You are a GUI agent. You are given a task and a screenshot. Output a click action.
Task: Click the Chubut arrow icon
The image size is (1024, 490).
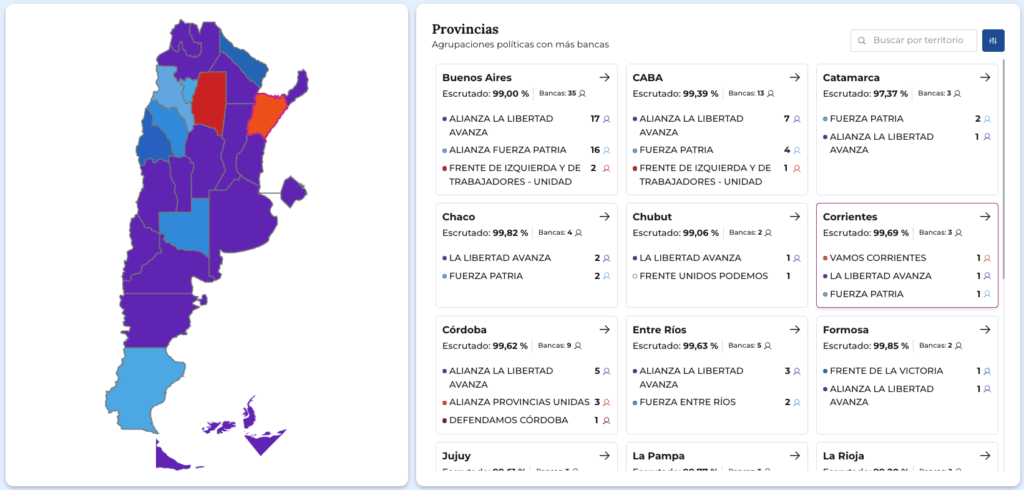794,216
